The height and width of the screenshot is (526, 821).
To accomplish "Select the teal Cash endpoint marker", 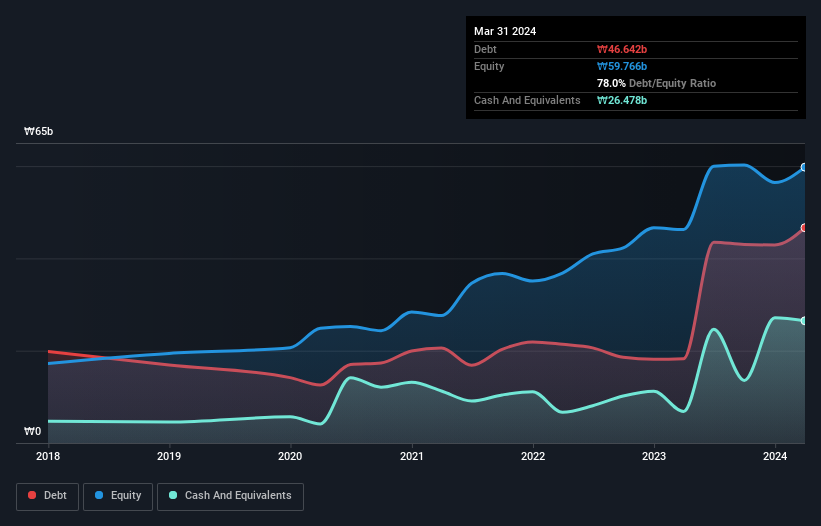I will [x=804, y=321].
